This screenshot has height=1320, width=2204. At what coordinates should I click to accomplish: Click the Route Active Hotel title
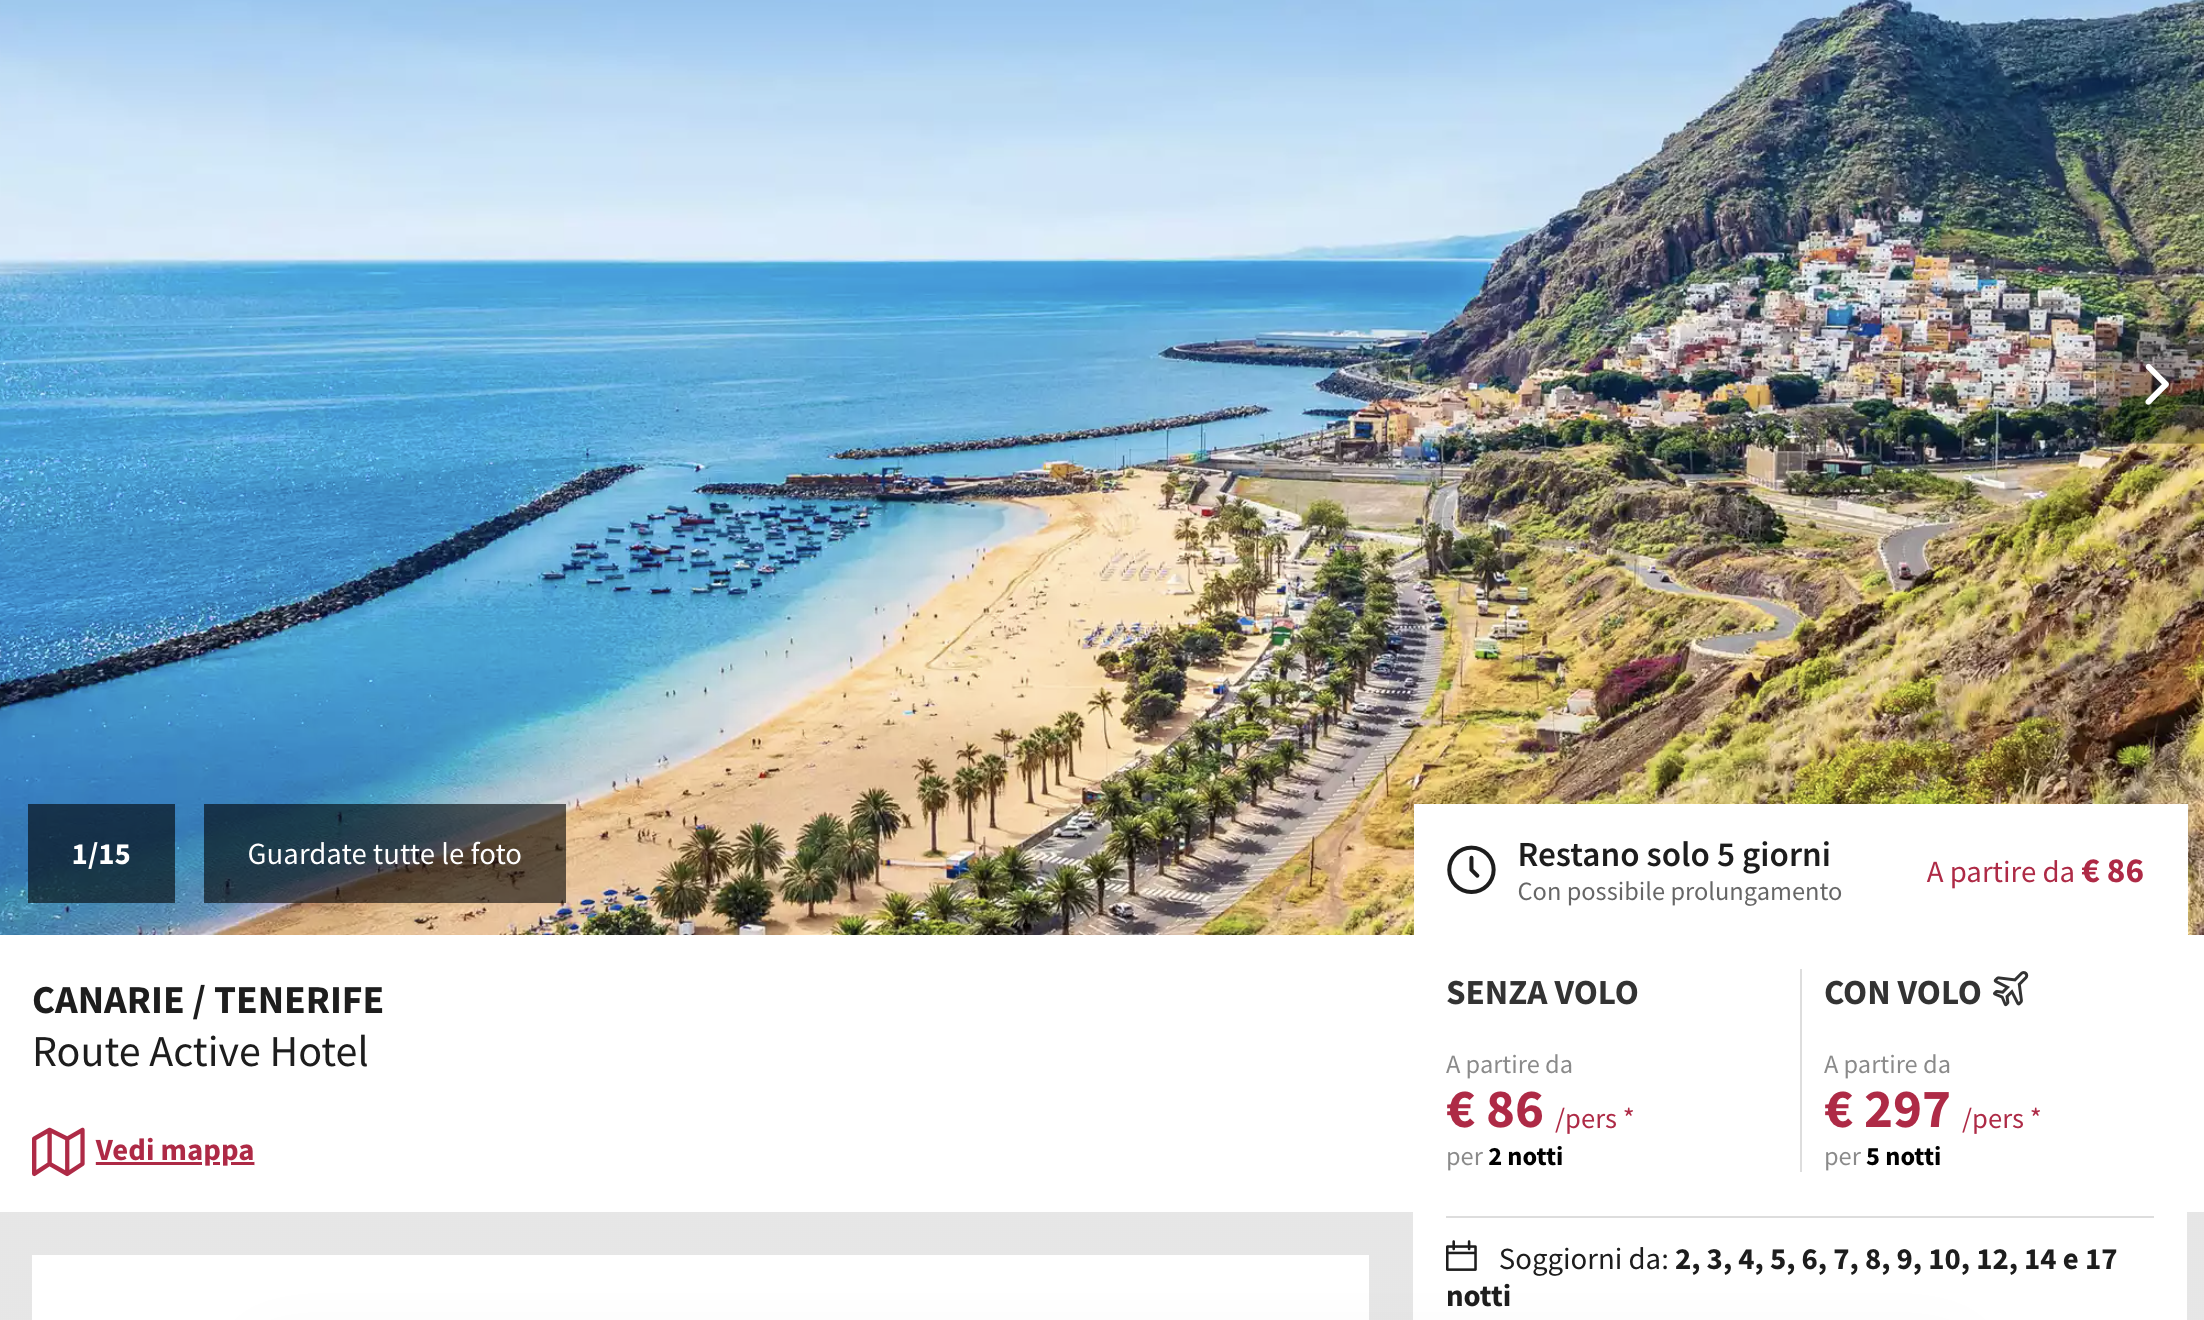(x=200, y=1052)
